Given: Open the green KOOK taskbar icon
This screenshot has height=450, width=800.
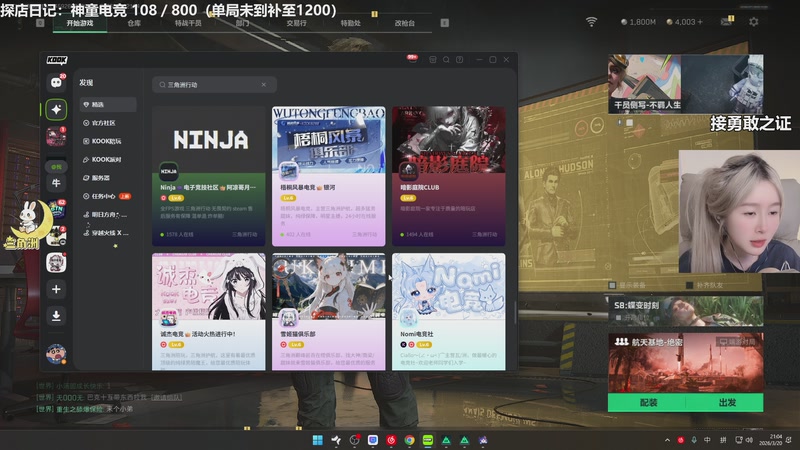Looking at the screenshot, I should pos(428,440).
